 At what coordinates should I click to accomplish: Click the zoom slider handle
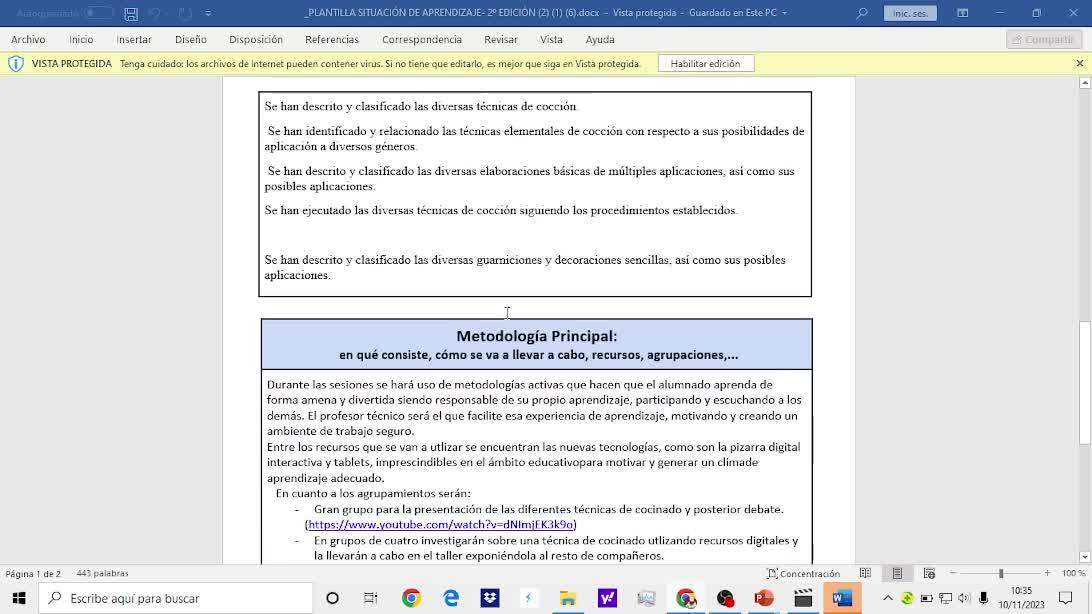point(1000,573)
